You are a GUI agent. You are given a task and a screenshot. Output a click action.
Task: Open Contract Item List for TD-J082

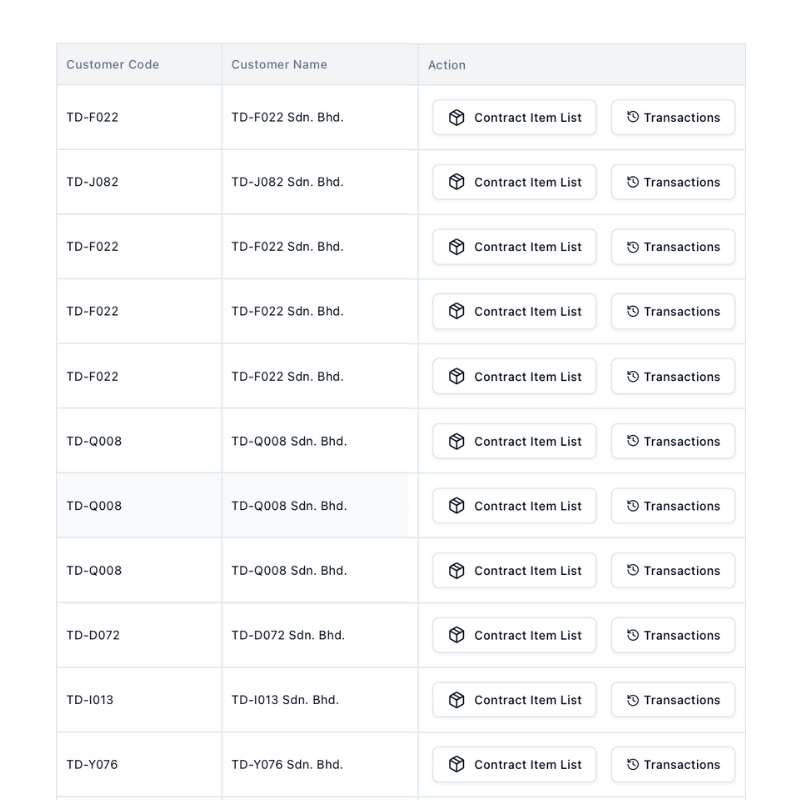pyautogui.click(x=514, y=182)
